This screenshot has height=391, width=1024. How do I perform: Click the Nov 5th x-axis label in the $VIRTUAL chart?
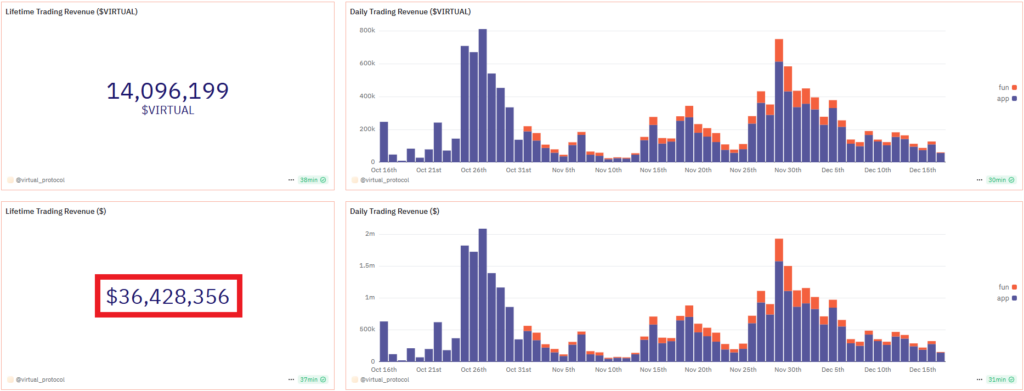tap(563, 170)
